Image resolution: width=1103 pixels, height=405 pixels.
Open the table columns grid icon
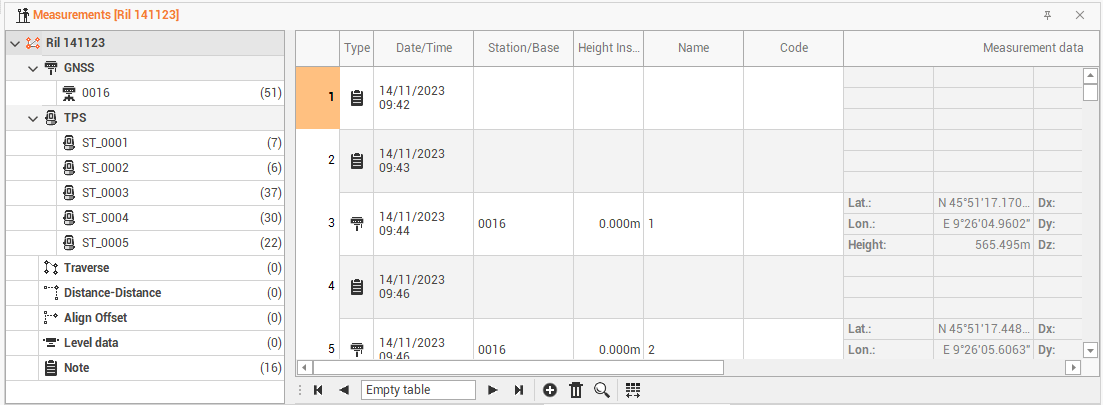[633, 390]
